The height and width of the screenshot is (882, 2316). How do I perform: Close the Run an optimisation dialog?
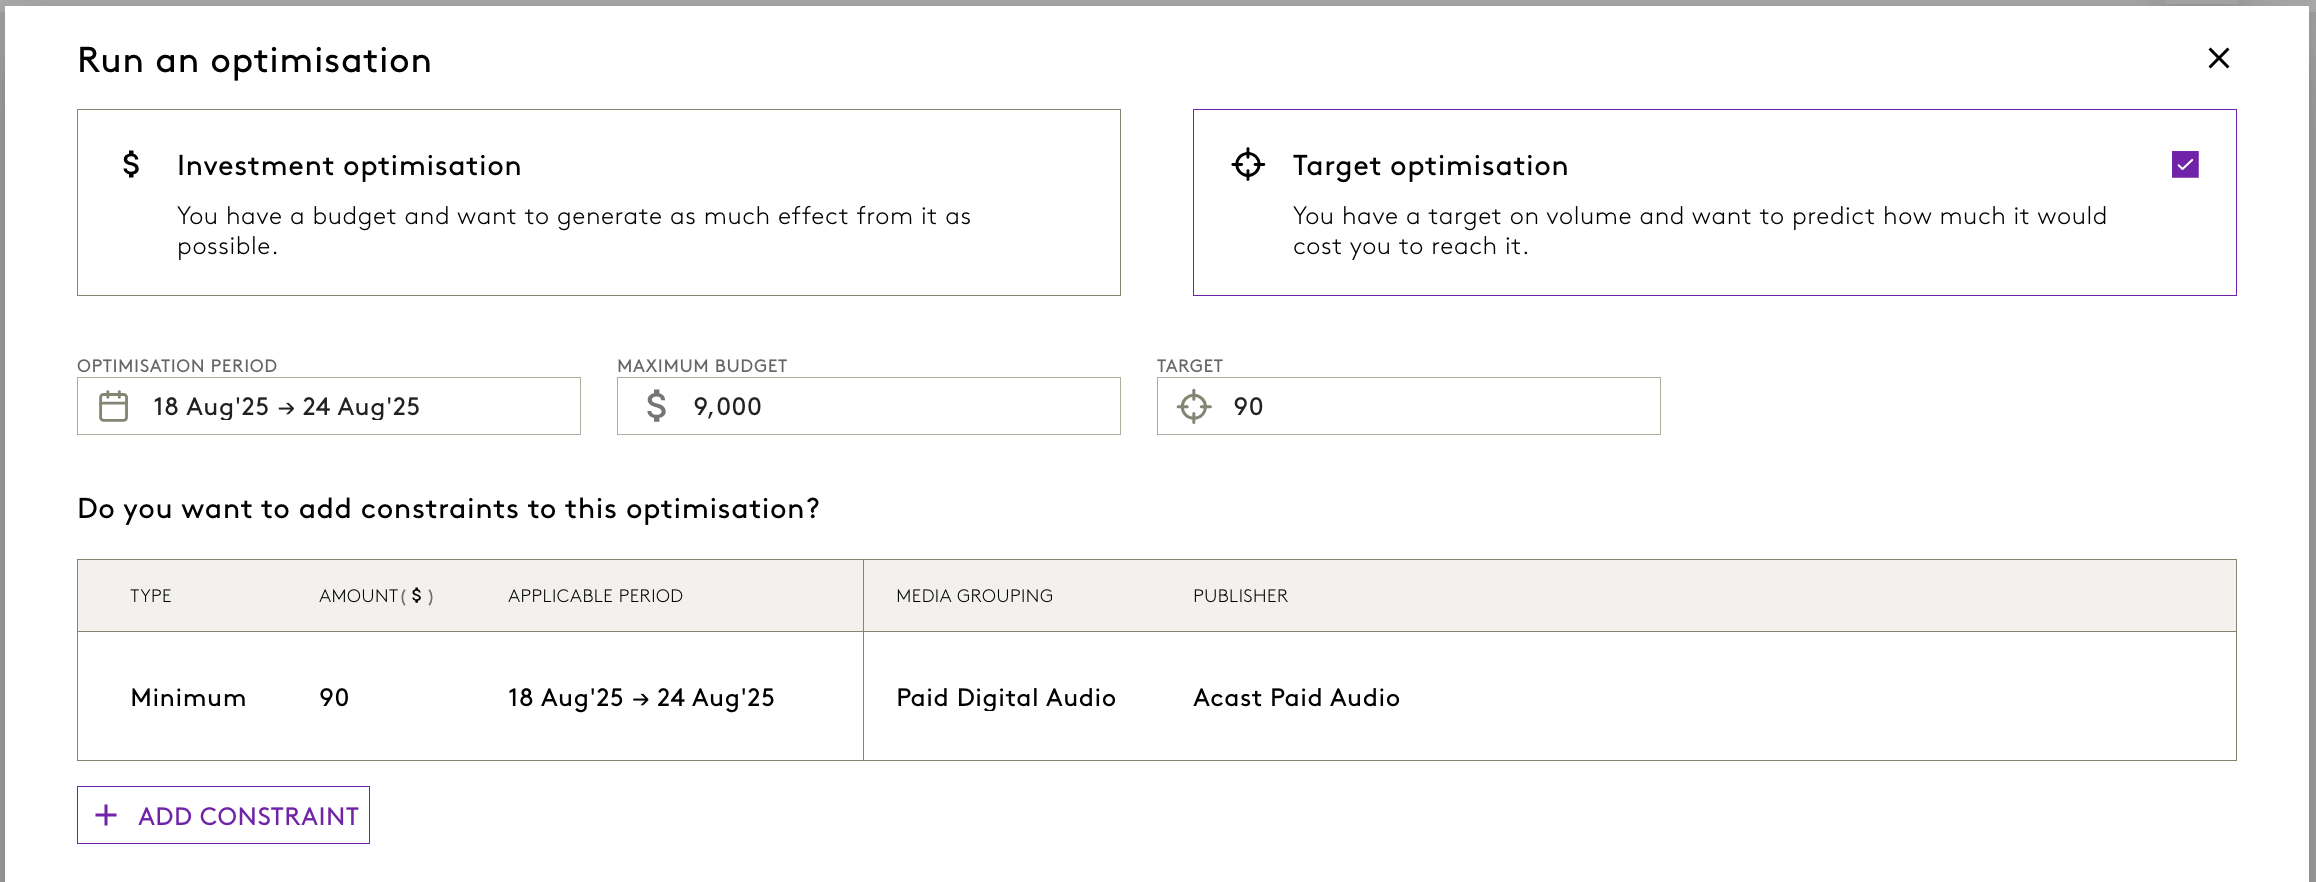click(x=2218, y=59)
